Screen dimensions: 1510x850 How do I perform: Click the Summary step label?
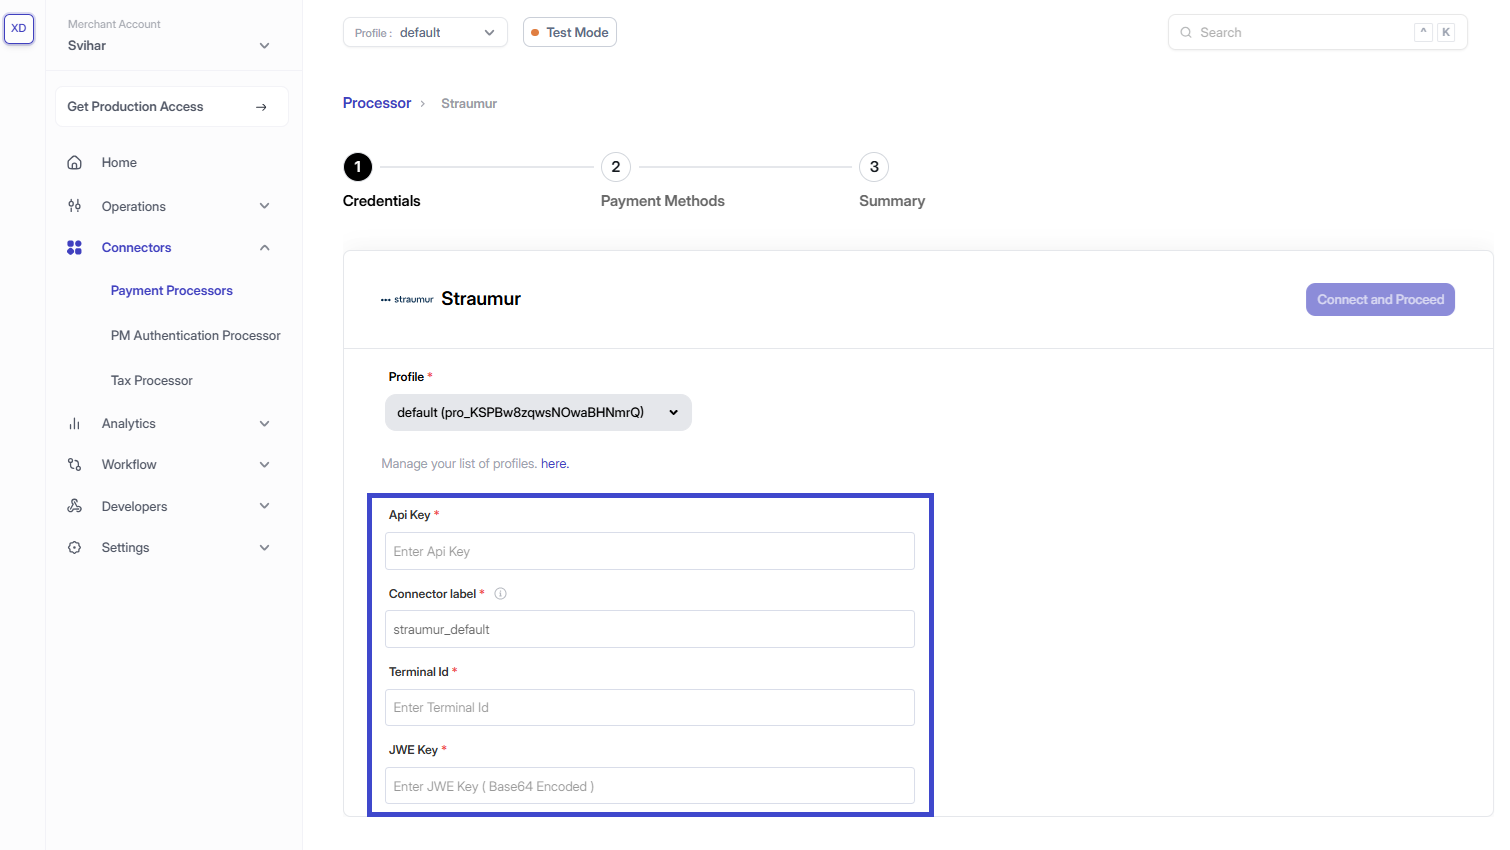pos(892,201)
